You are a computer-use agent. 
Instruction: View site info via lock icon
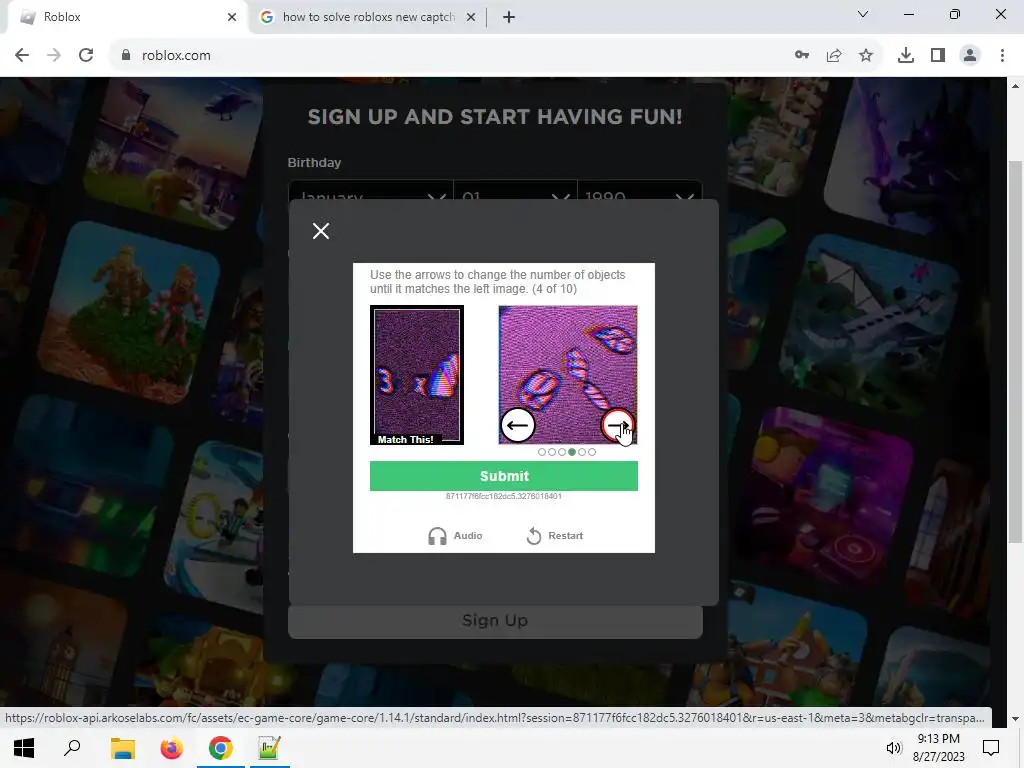pos(126,56)
